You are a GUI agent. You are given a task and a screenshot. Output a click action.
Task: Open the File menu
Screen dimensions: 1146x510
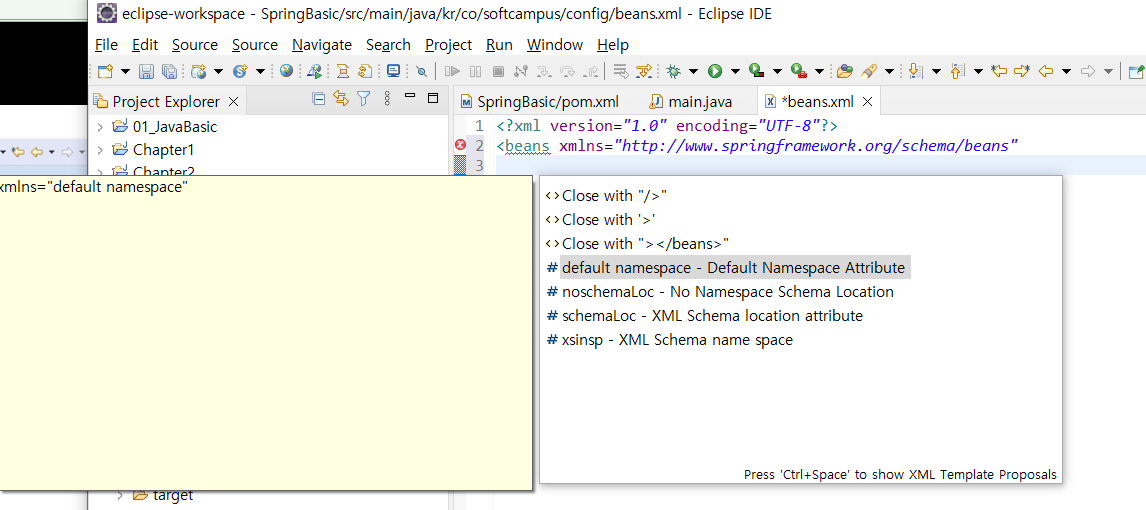(x=106, y=45)
